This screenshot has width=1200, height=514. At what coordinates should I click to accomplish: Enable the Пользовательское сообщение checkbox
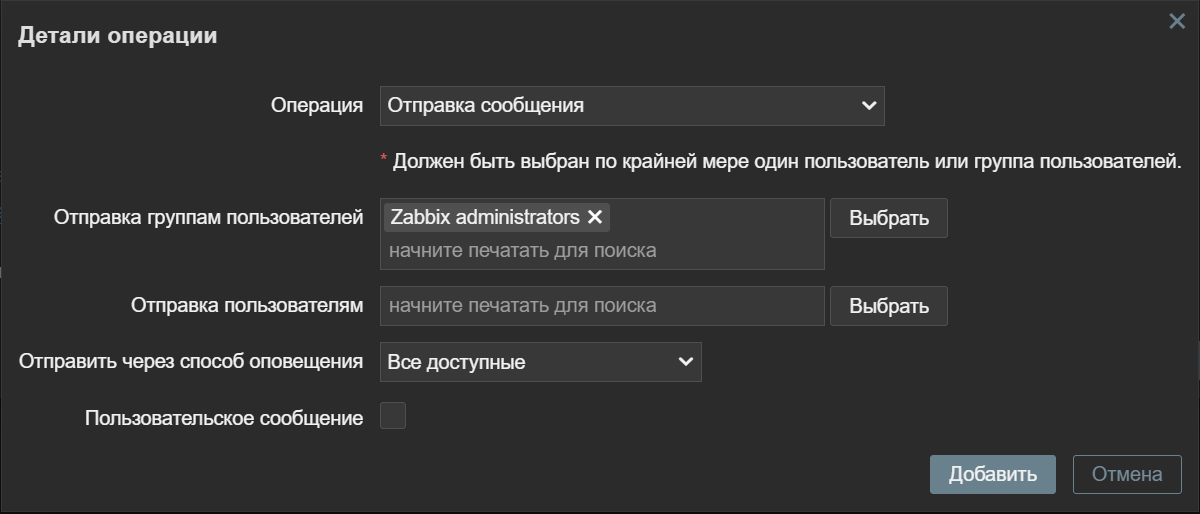point(393,416)
